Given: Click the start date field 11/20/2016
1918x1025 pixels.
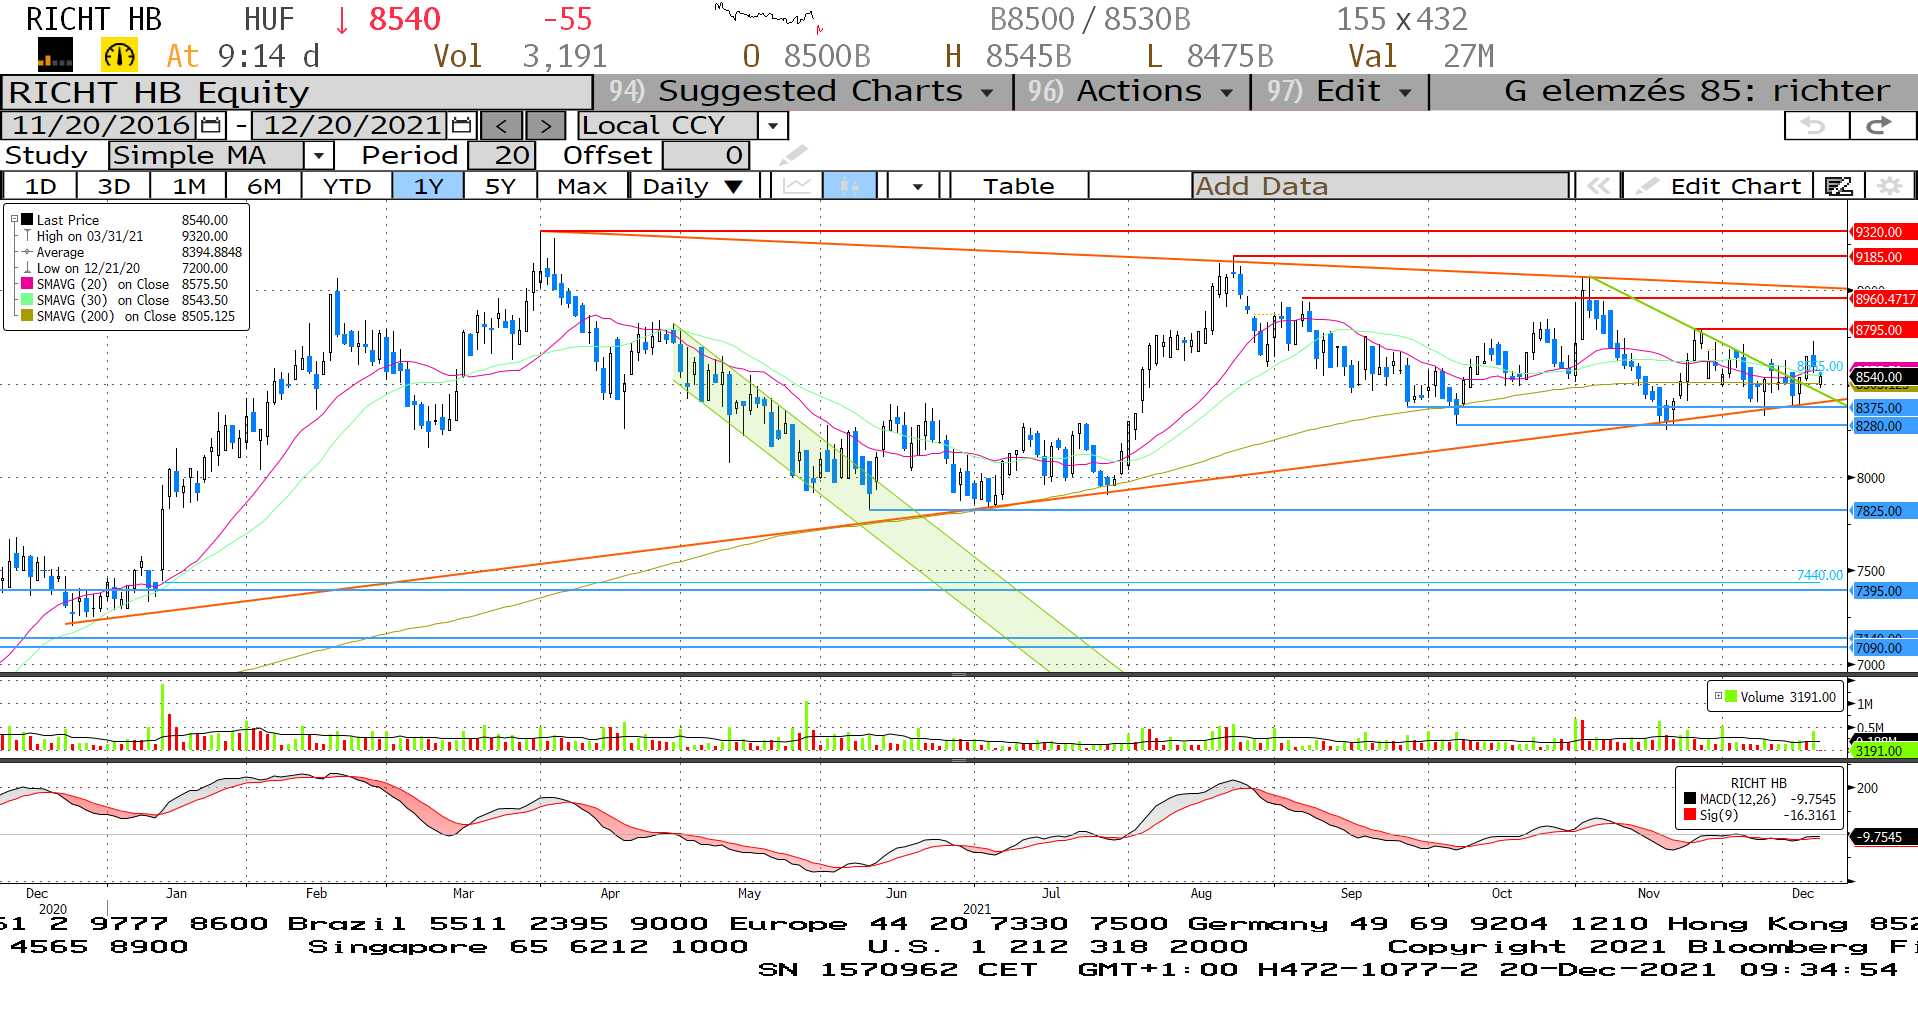Looking at the screenshot, I should pos(100,125).
